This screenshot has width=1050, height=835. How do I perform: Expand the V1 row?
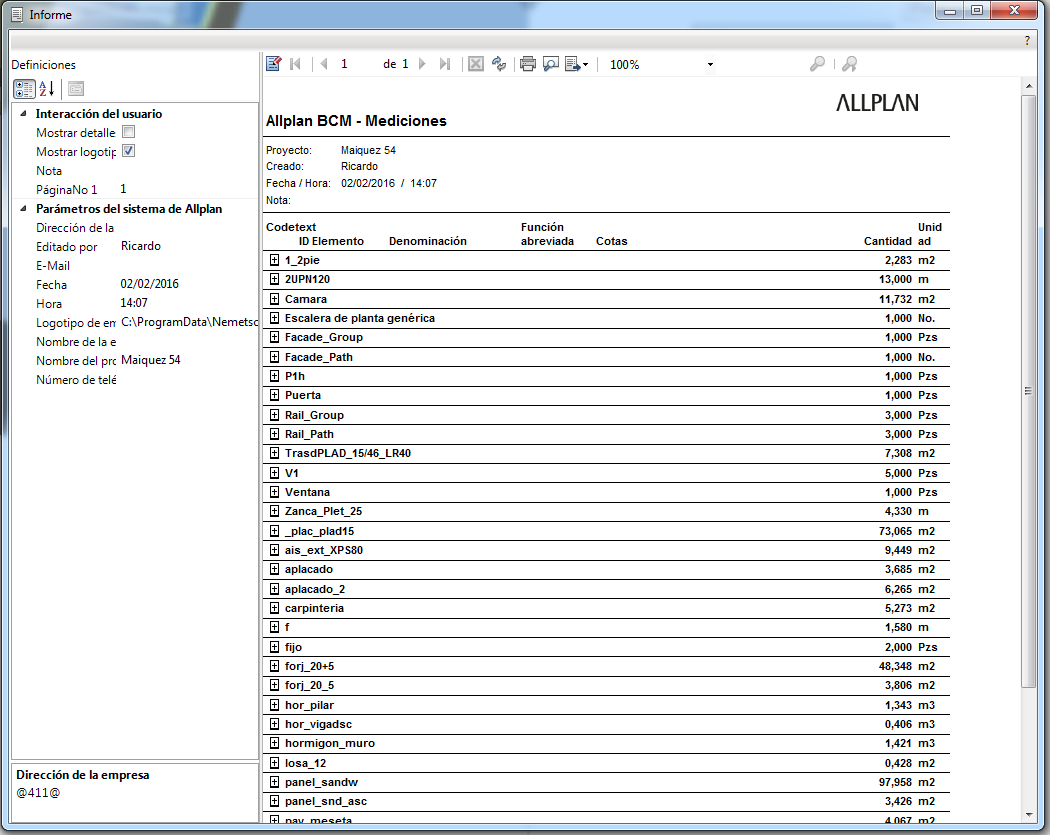click(x=274, y=473)
